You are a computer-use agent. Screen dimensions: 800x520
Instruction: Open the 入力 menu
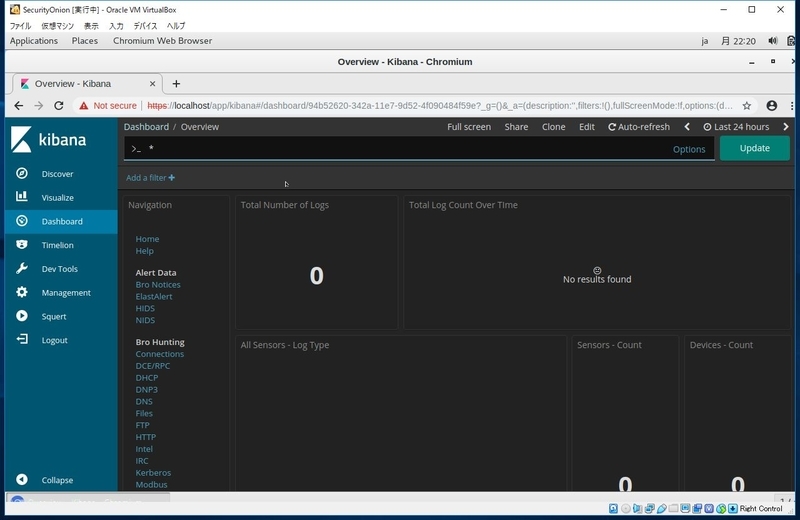coord(116,26)
